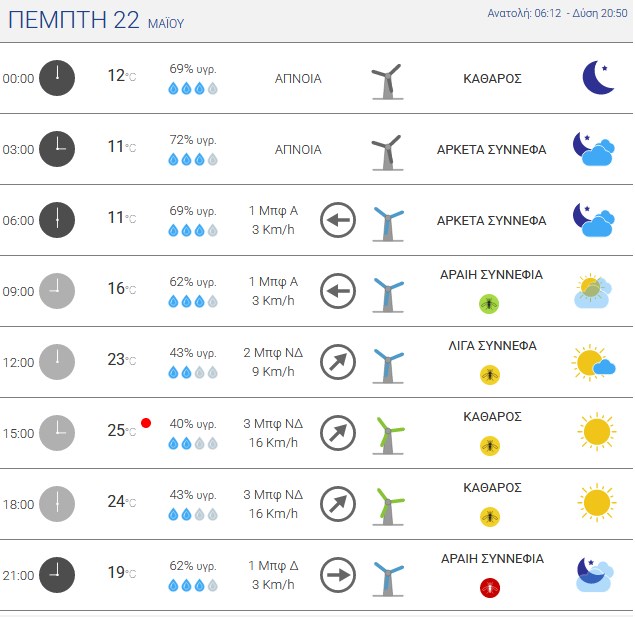Click the moon and clouds icon at 06:00
This screenshot has width=635, height=617.
593,219
